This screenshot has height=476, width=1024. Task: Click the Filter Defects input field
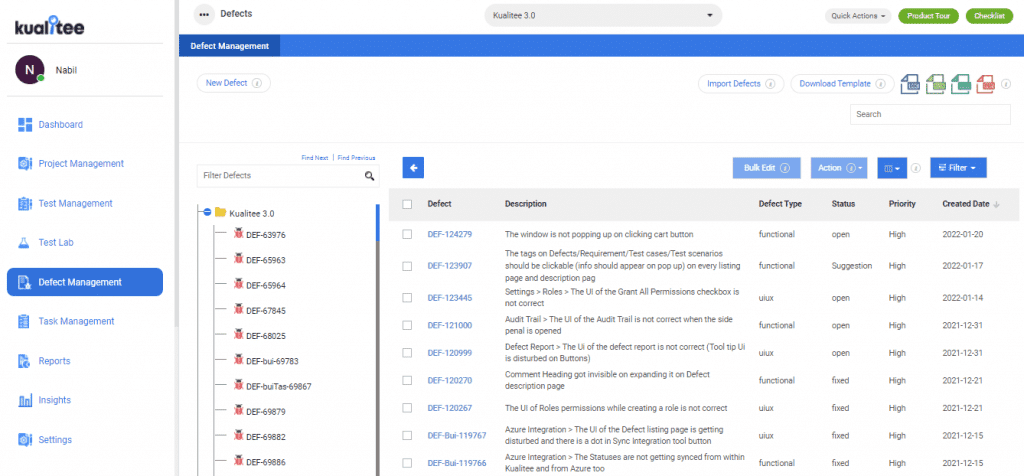pyautogui.click(x=288, y=176)
